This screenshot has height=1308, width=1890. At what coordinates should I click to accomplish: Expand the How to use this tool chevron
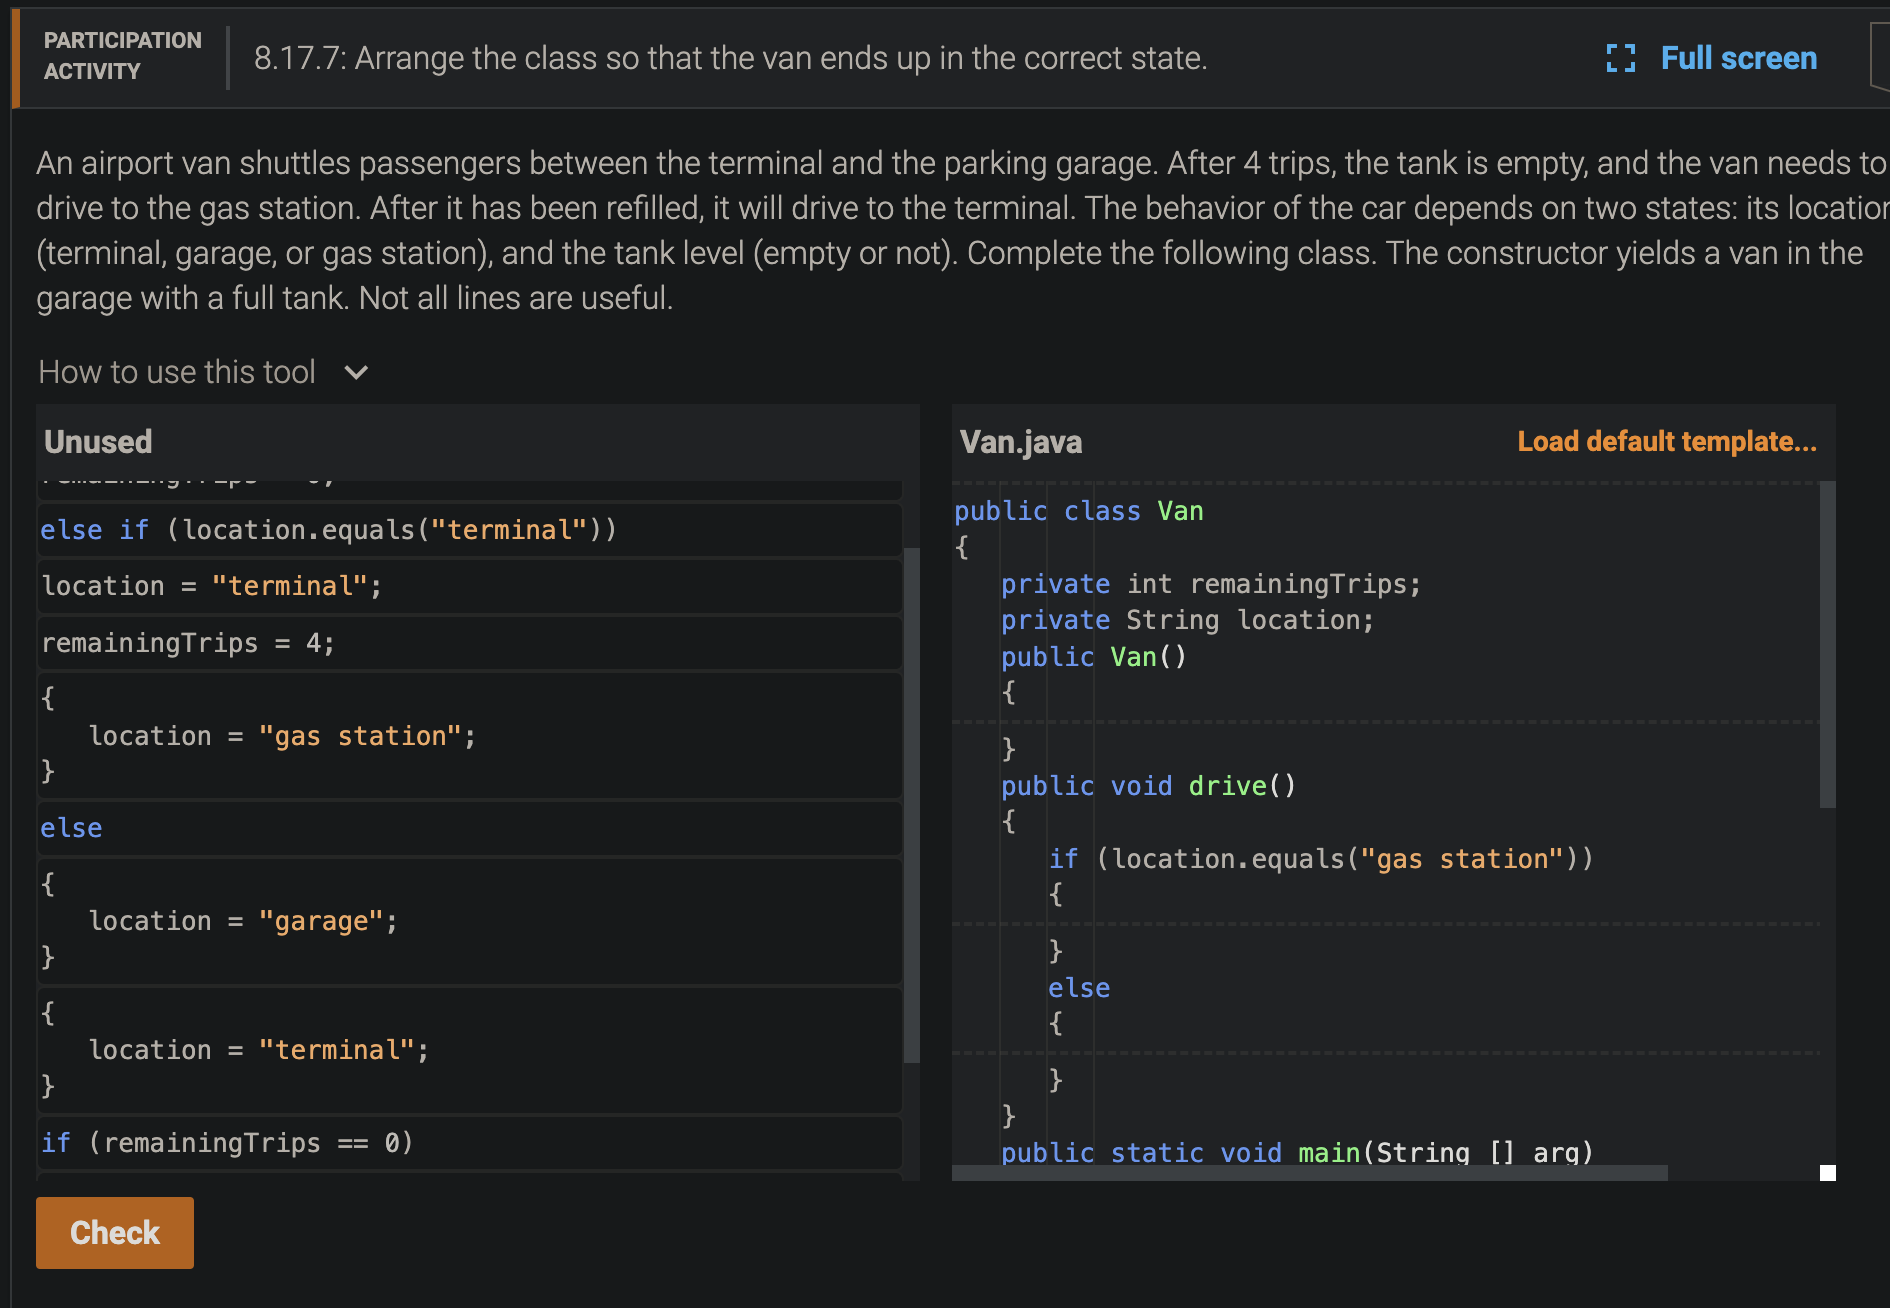(x=356, y=373)
